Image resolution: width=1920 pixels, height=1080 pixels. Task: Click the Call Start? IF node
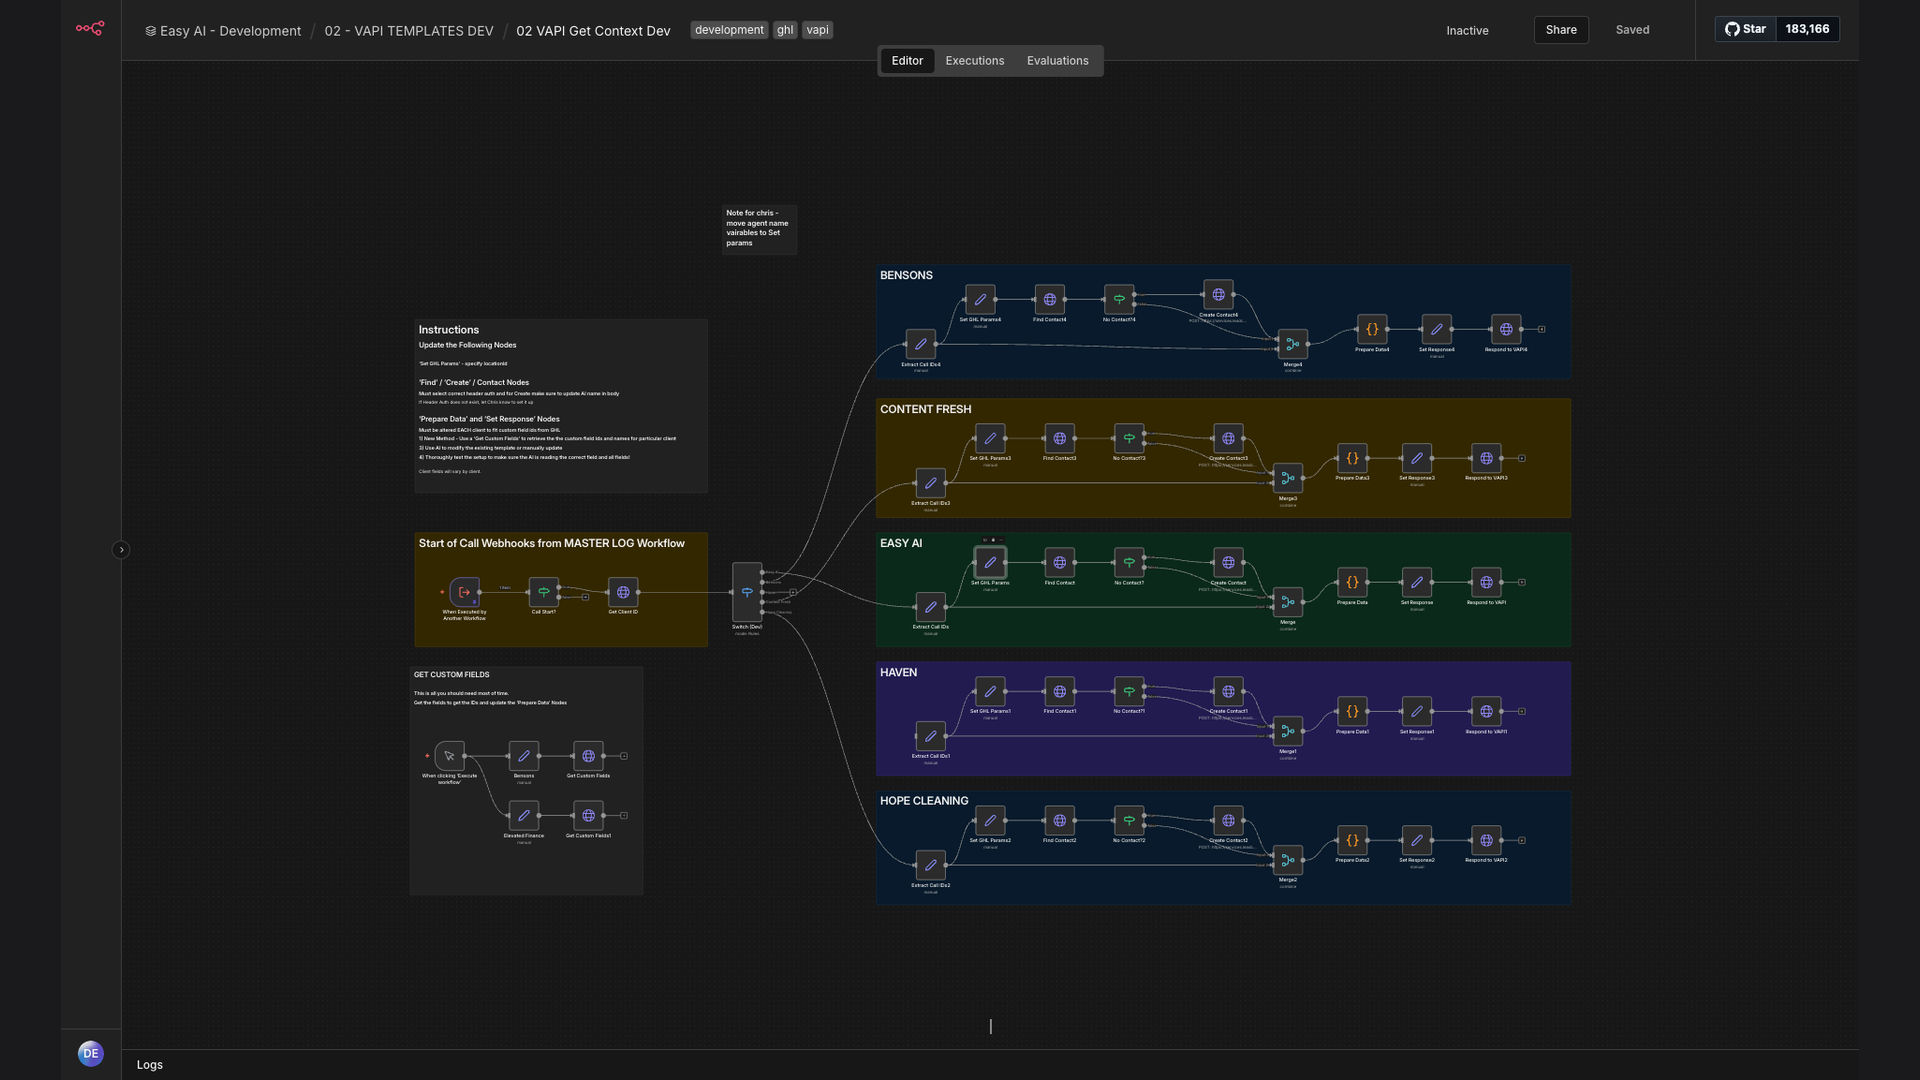543,592
